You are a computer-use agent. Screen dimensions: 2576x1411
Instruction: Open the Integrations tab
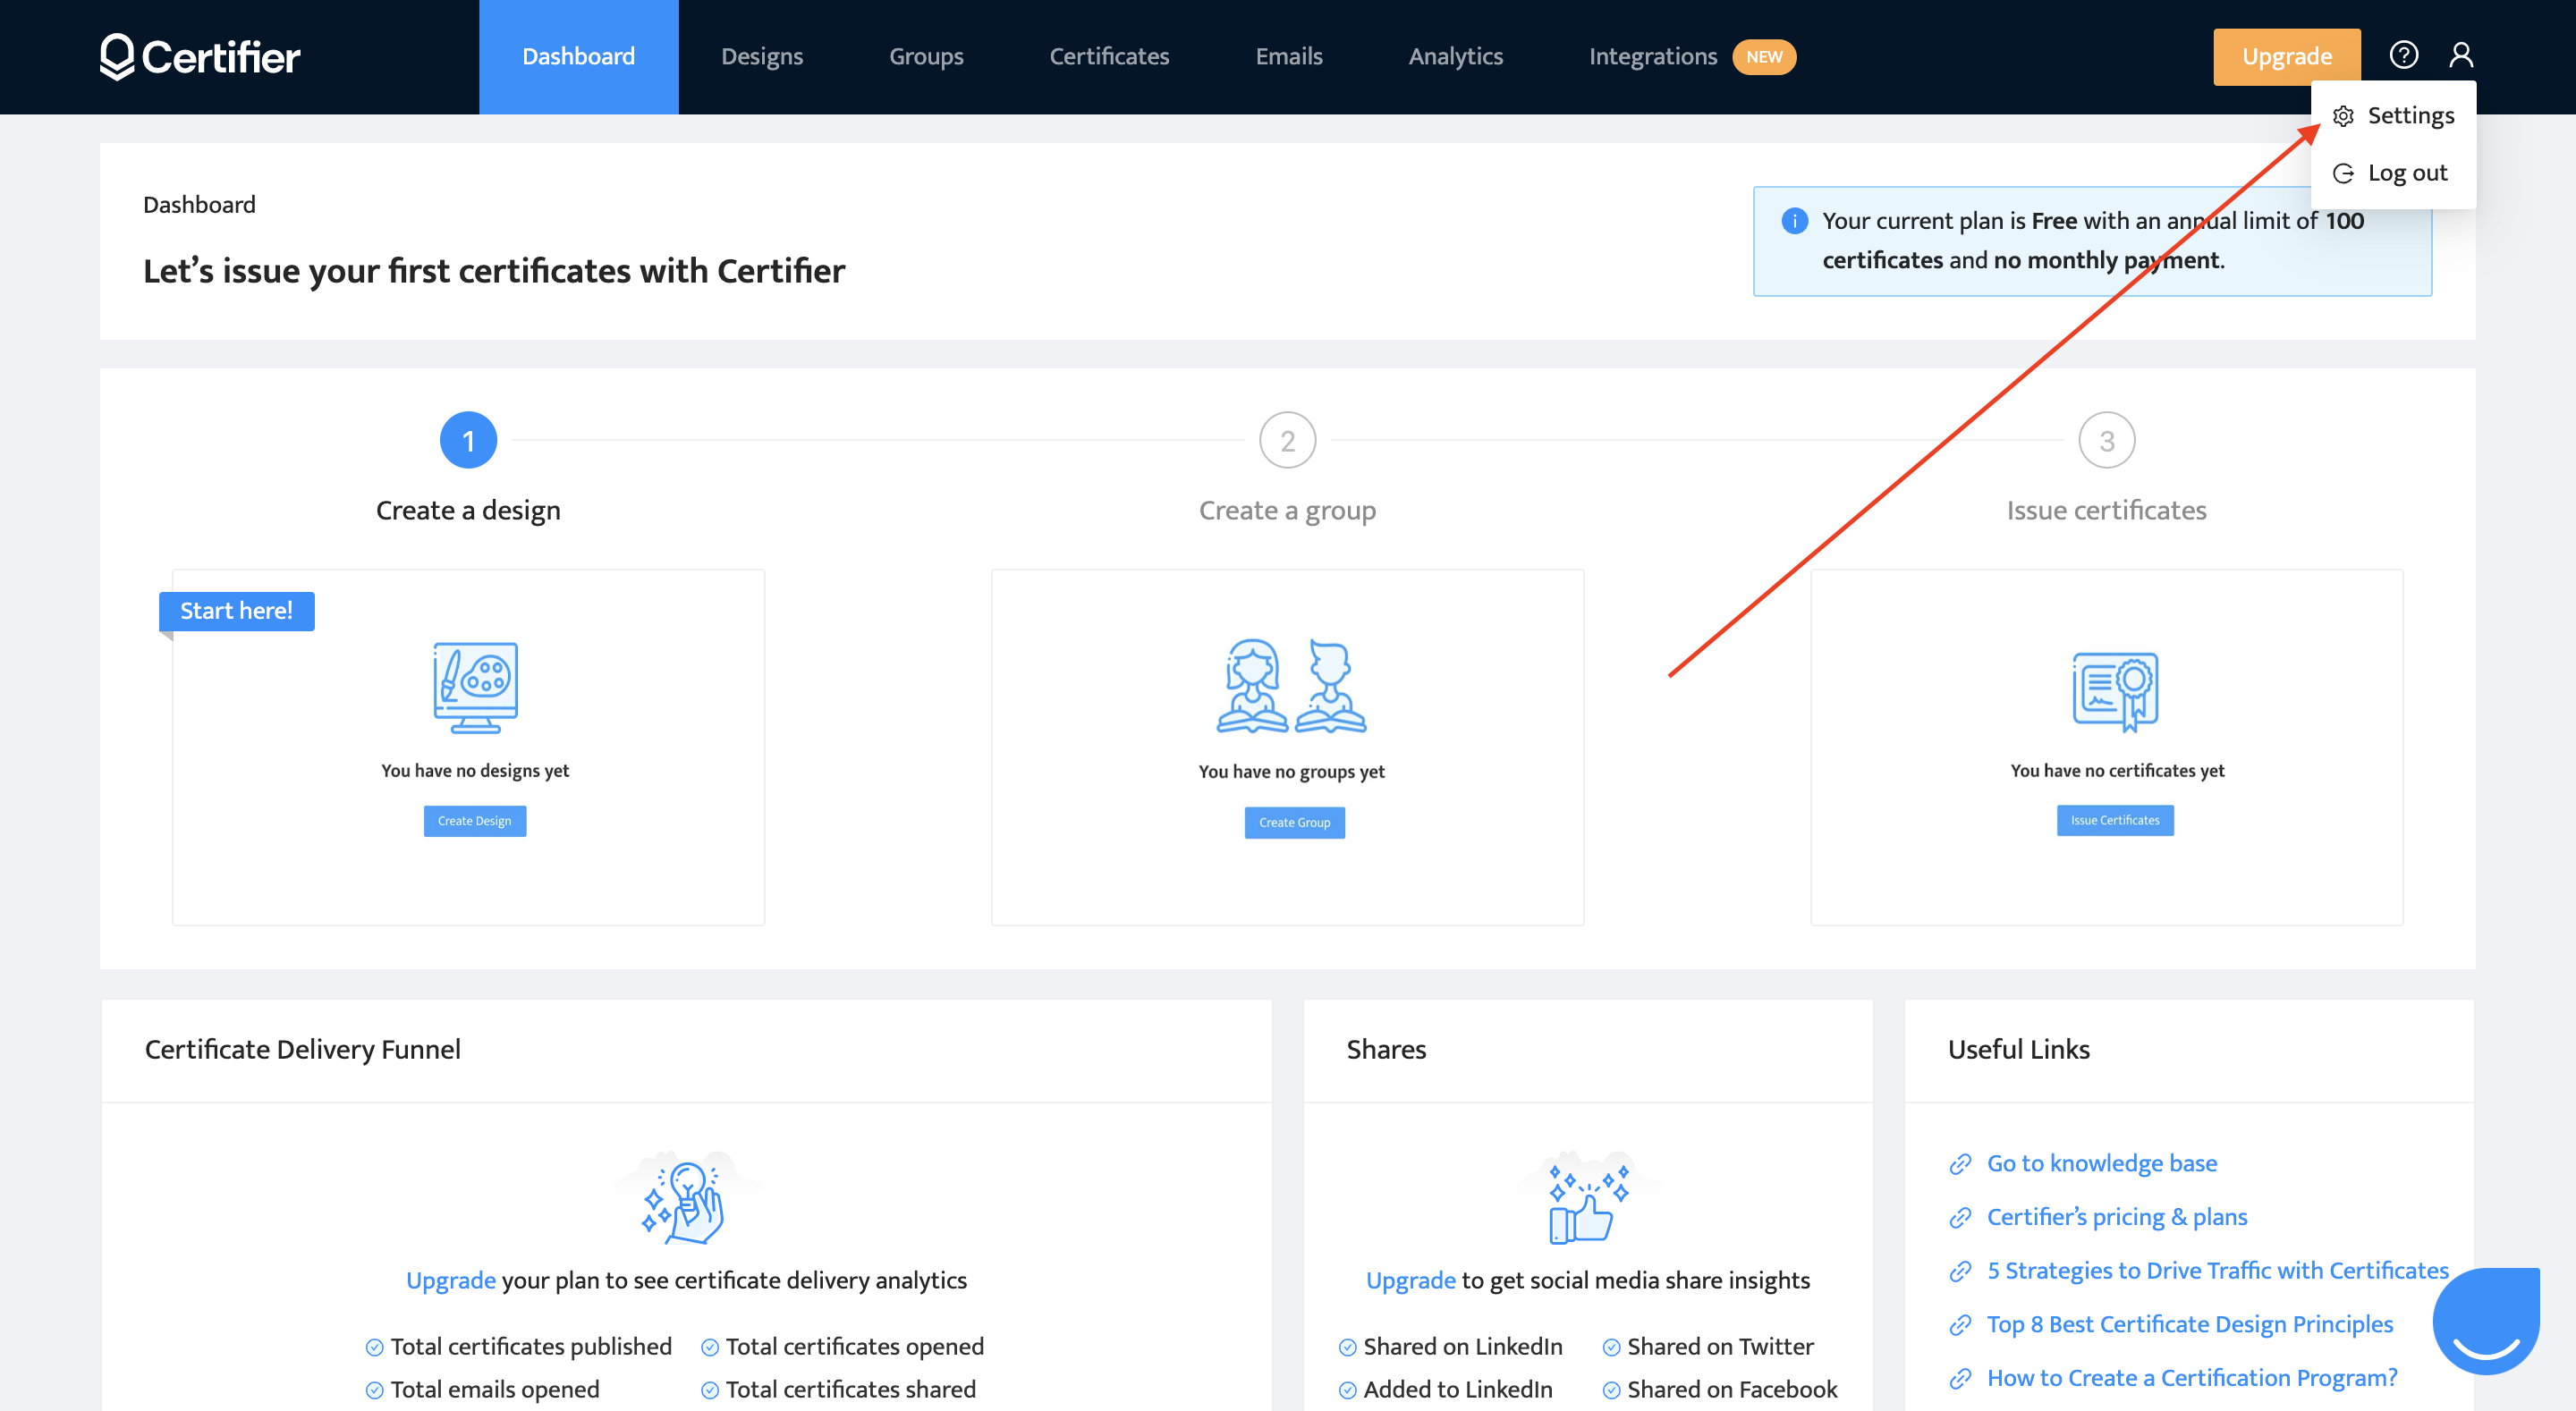coord(1652,57)
